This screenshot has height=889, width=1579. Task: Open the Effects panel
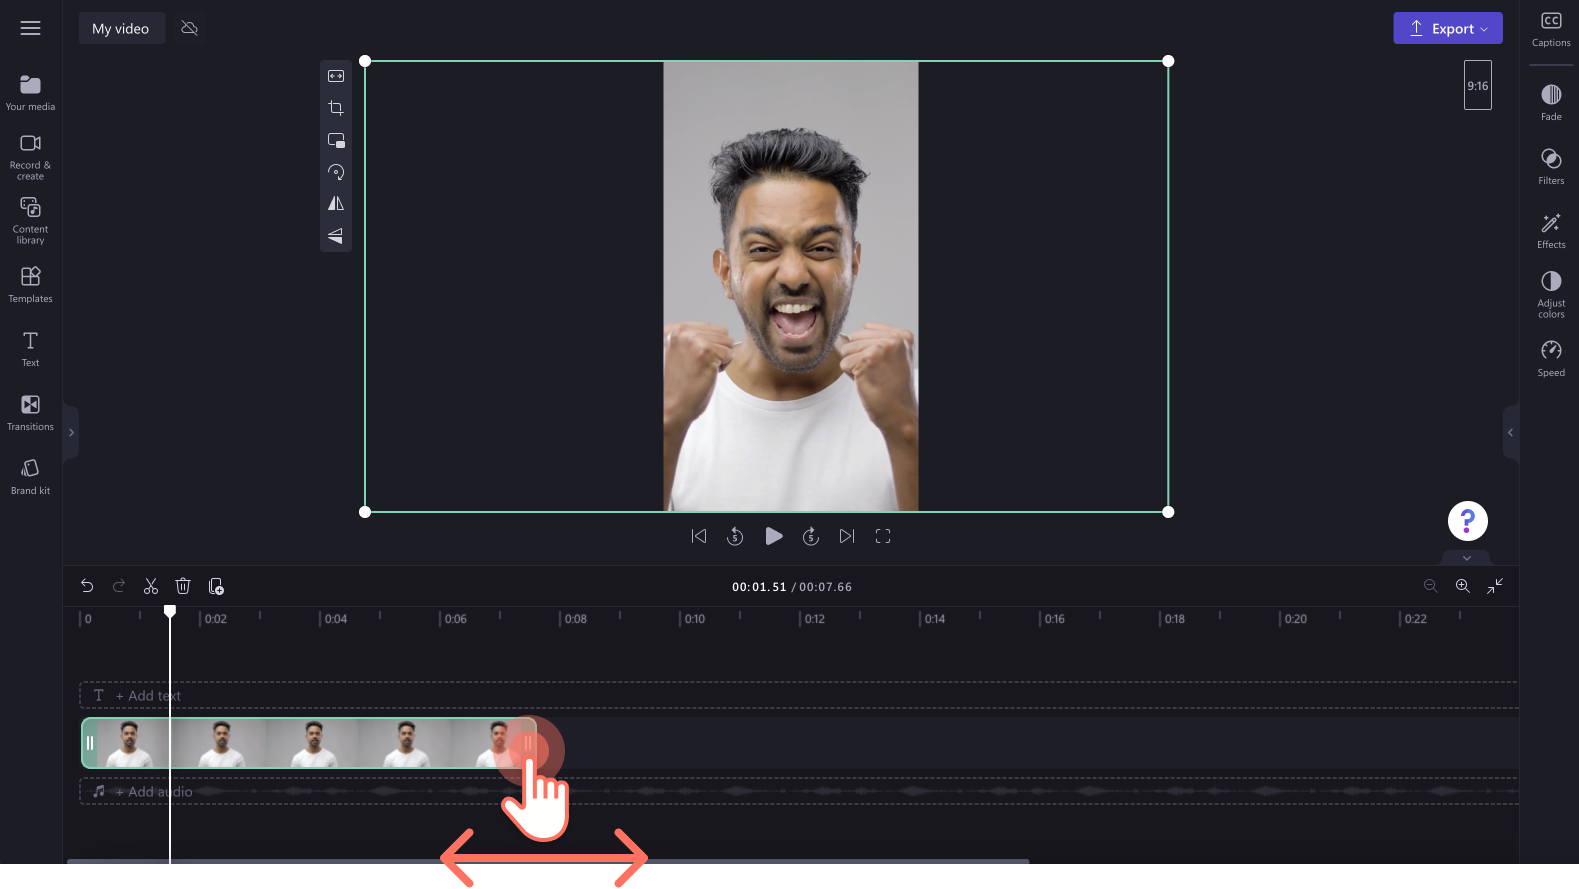tap(1551, 231)
